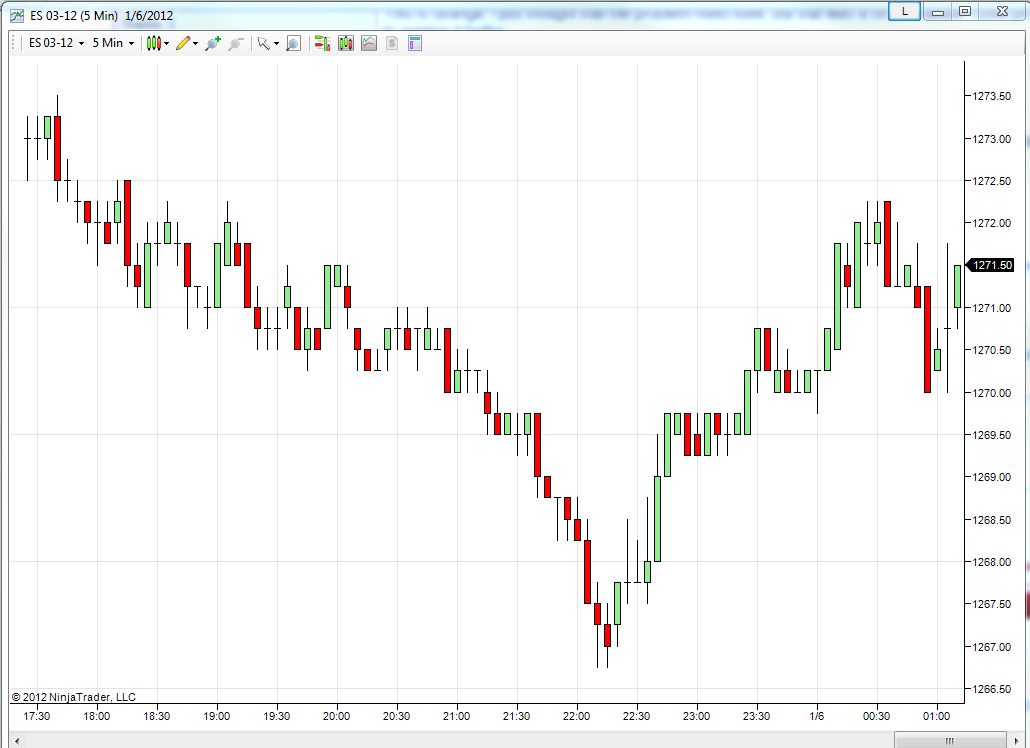This screenshot has width=1030, height=748.
Task: Click the candlestick chart style icon
Action: coord(153,43)
